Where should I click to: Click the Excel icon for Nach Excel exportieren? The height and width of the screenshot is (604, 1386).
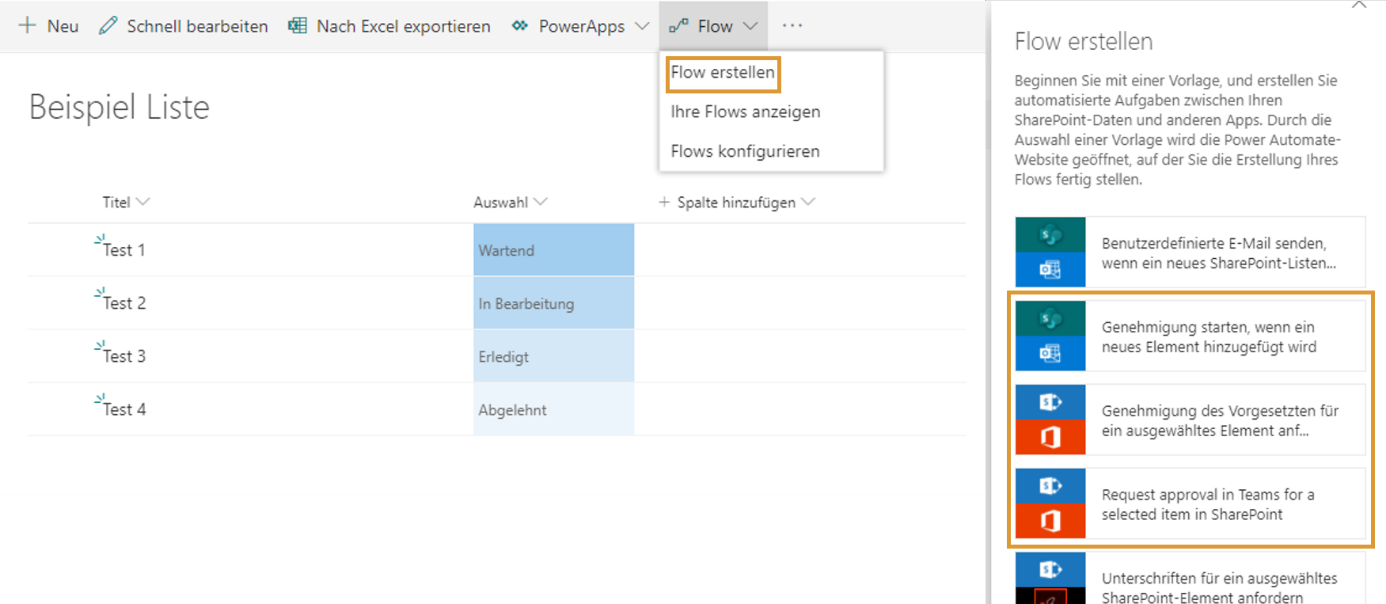297,26
